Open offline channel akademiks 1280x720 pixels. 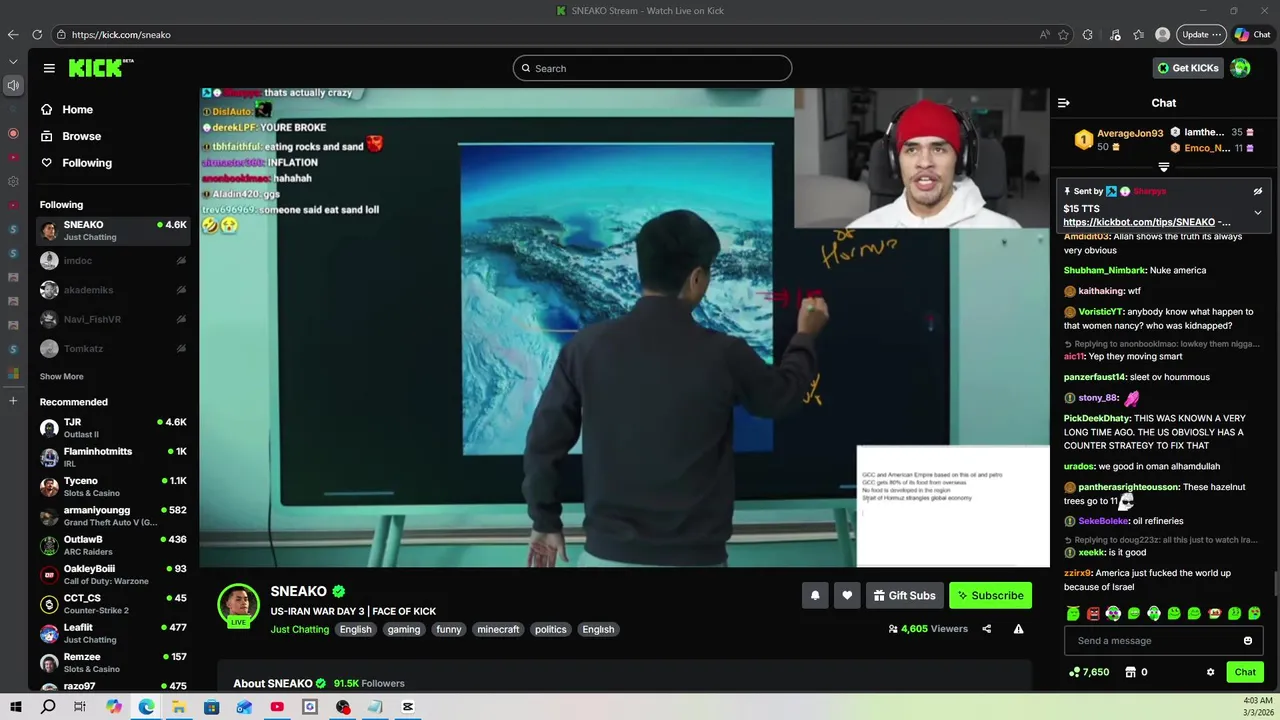point(113,290)
